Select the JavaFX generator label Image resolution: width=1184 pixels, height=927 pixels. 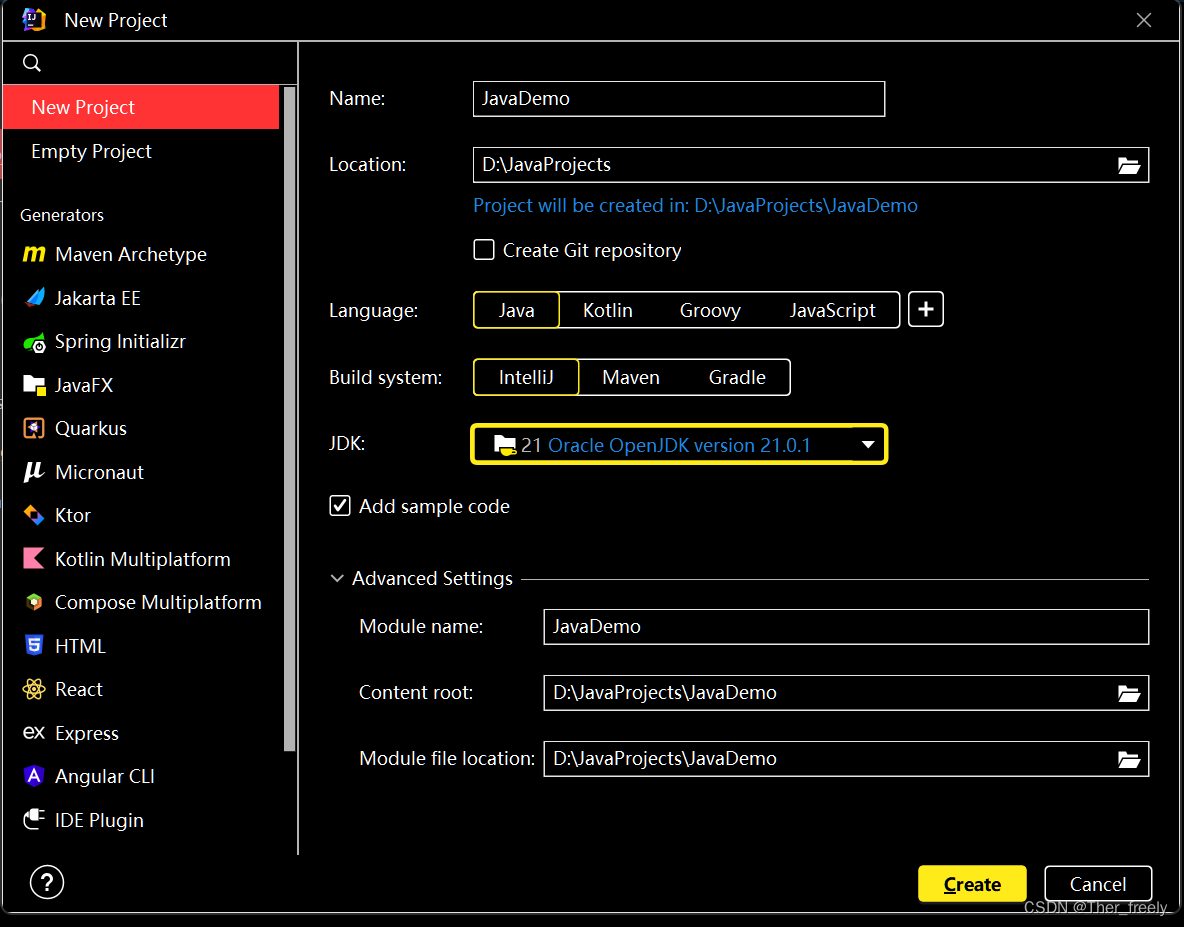pos(84,386)
